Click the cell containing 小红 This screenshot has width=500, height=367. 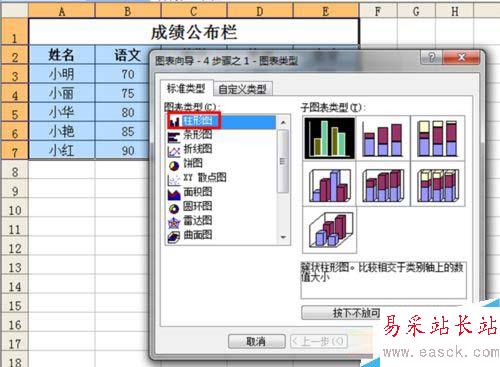point(62,150)
